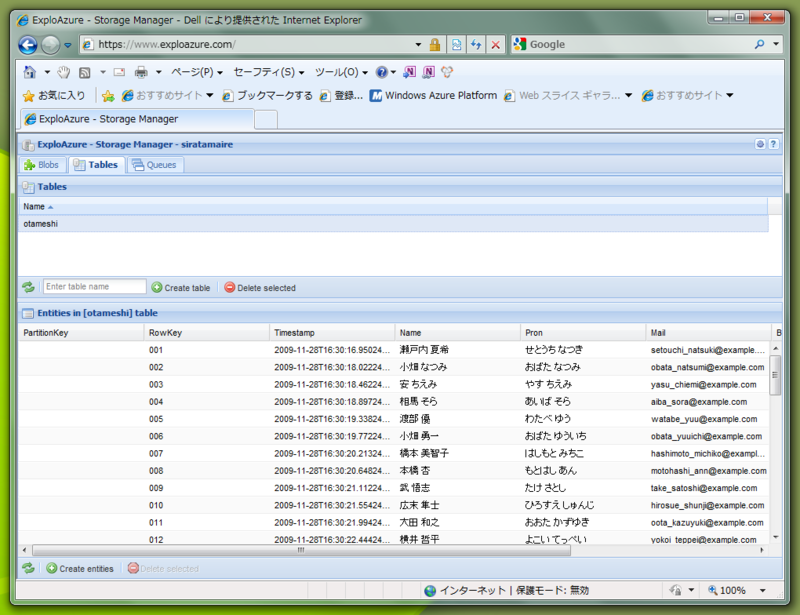The height and width of the screenshot is (615, 800).
Task: Sort entities by Mail column
Action: point(709,333)
